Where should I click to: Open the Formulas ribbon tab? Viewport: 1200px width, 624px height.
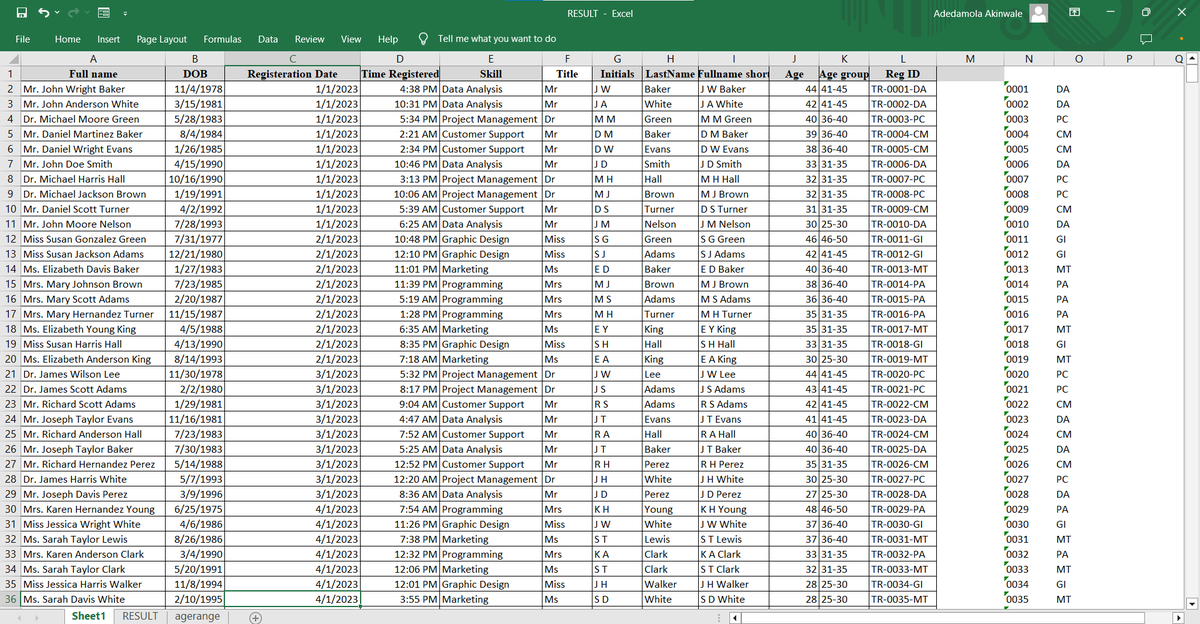pyautogui.click(x=222, y=39)
